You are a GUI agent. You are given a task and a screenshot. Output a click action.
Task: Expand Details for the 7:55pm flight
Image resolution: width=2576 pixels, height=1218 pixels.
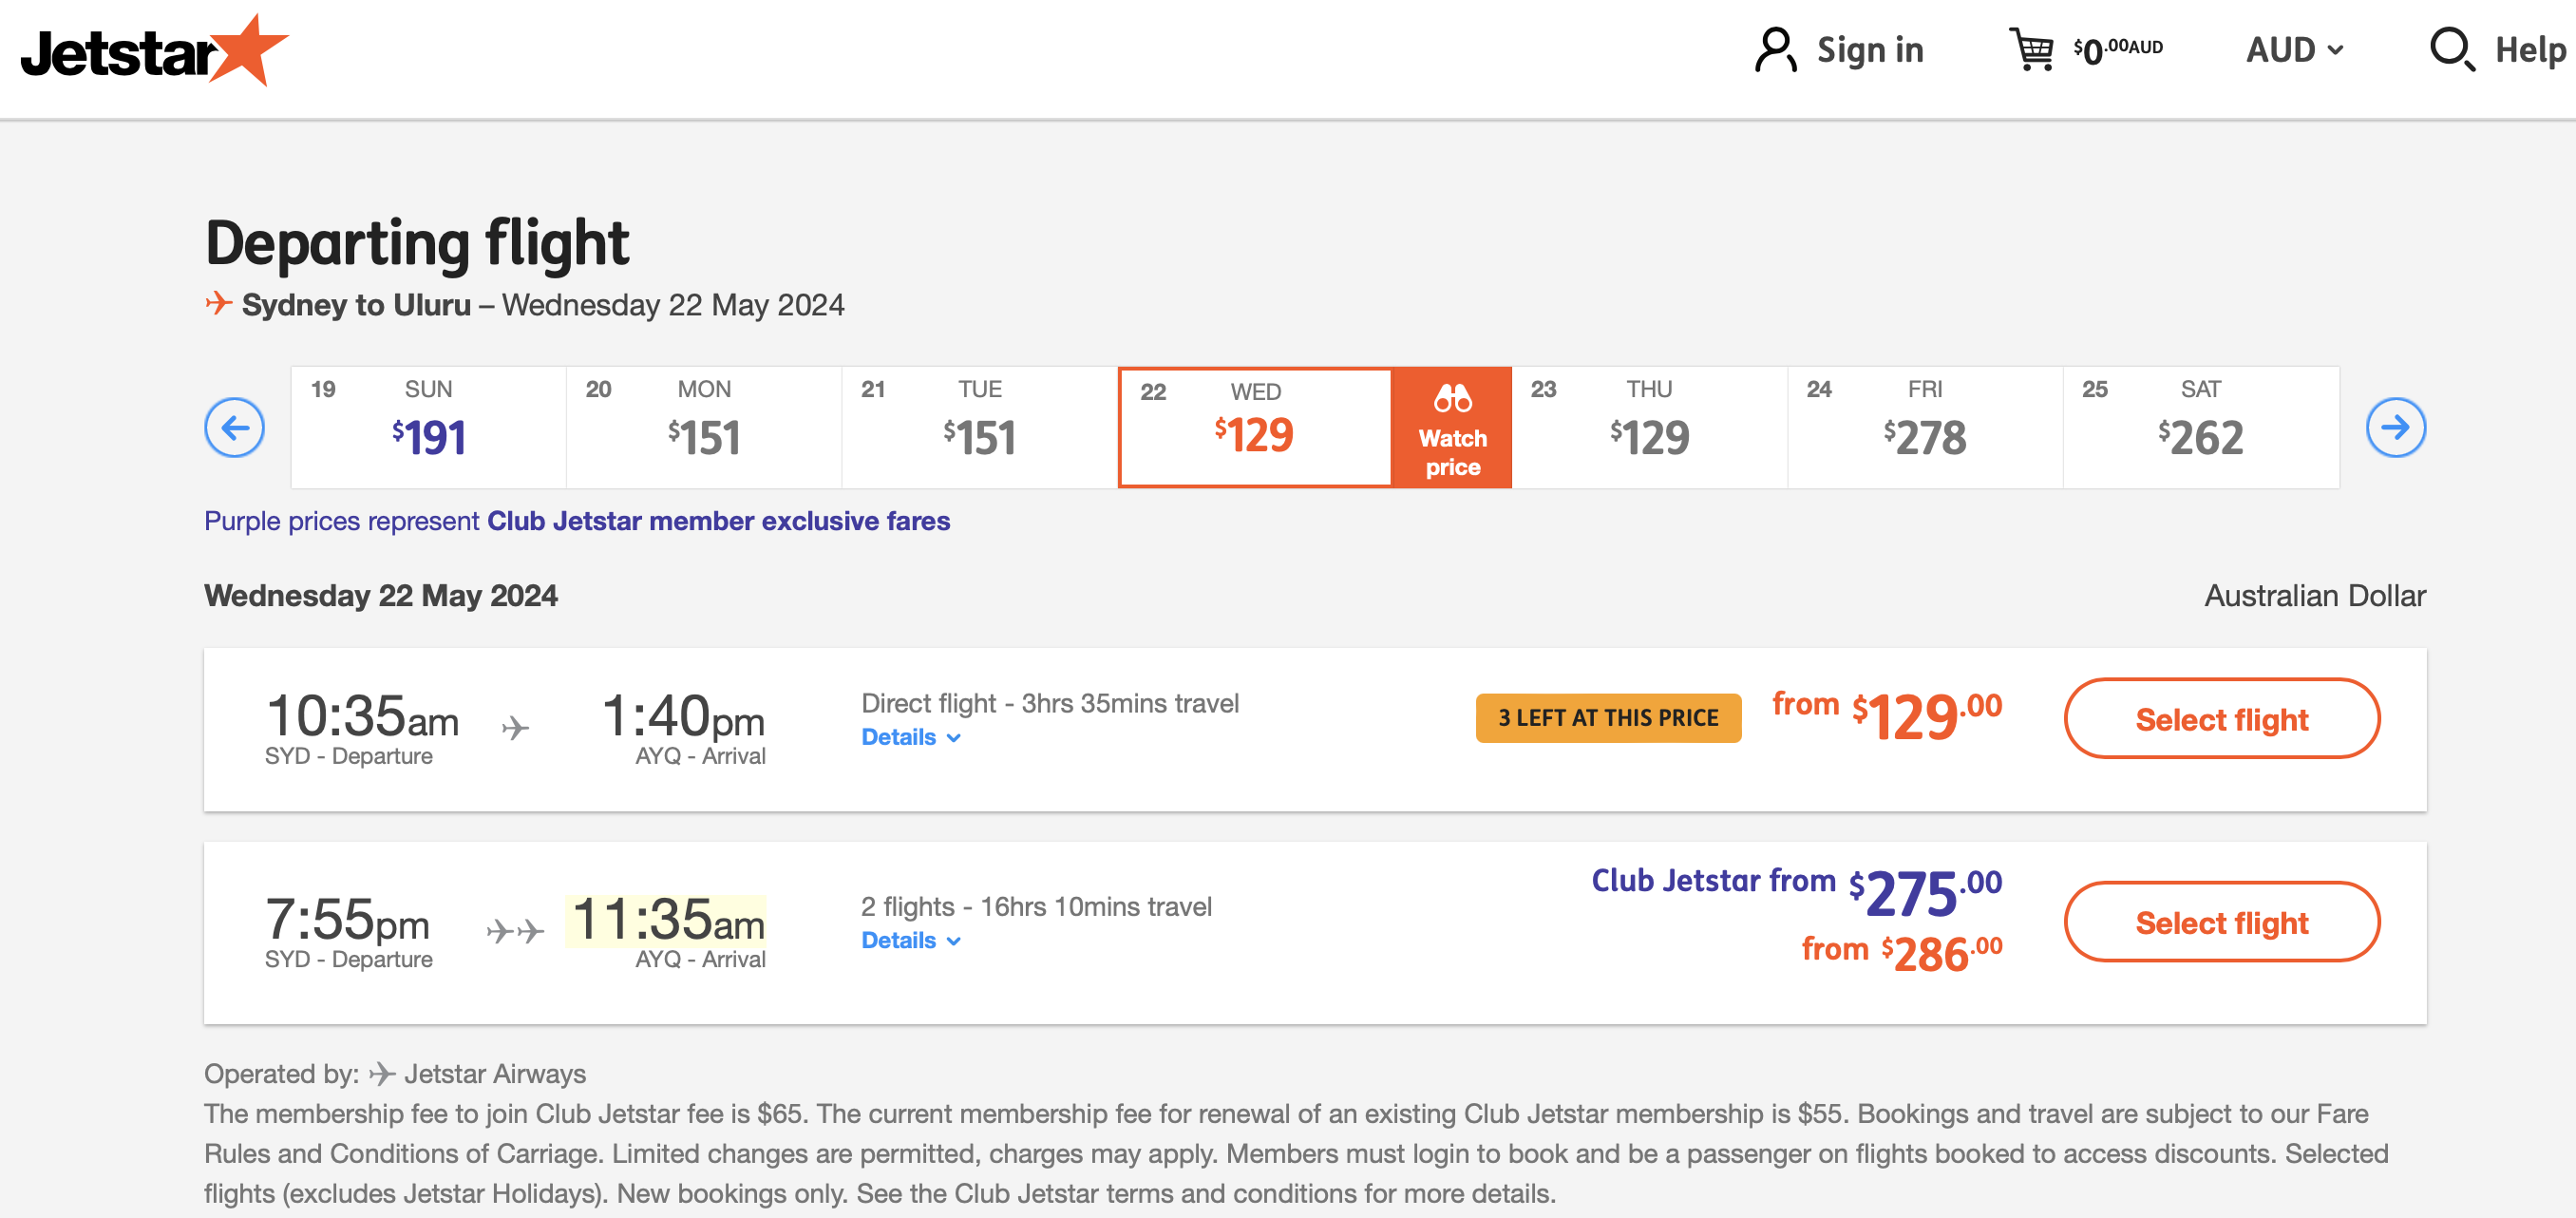click(x=910, y=941)
